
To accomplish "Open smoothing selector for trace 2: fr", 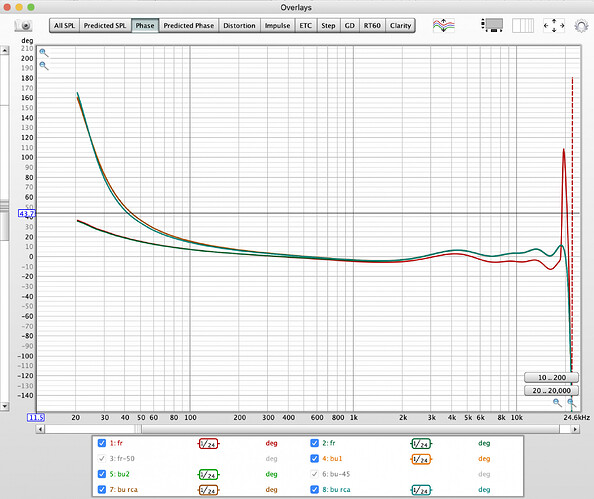I will click(x=421, y=444).
